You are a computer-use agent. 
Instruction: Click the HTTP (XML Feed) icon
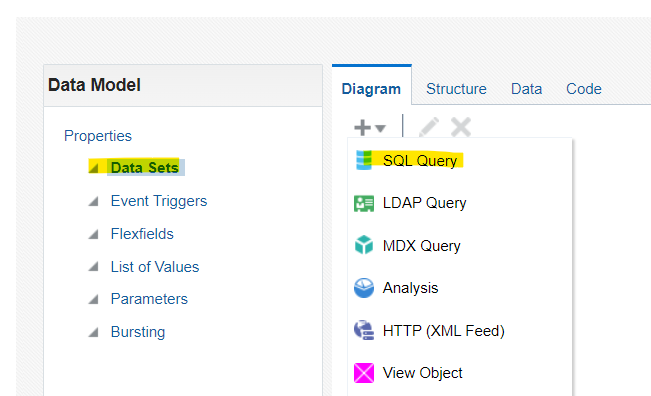click(x=364, y=330)
